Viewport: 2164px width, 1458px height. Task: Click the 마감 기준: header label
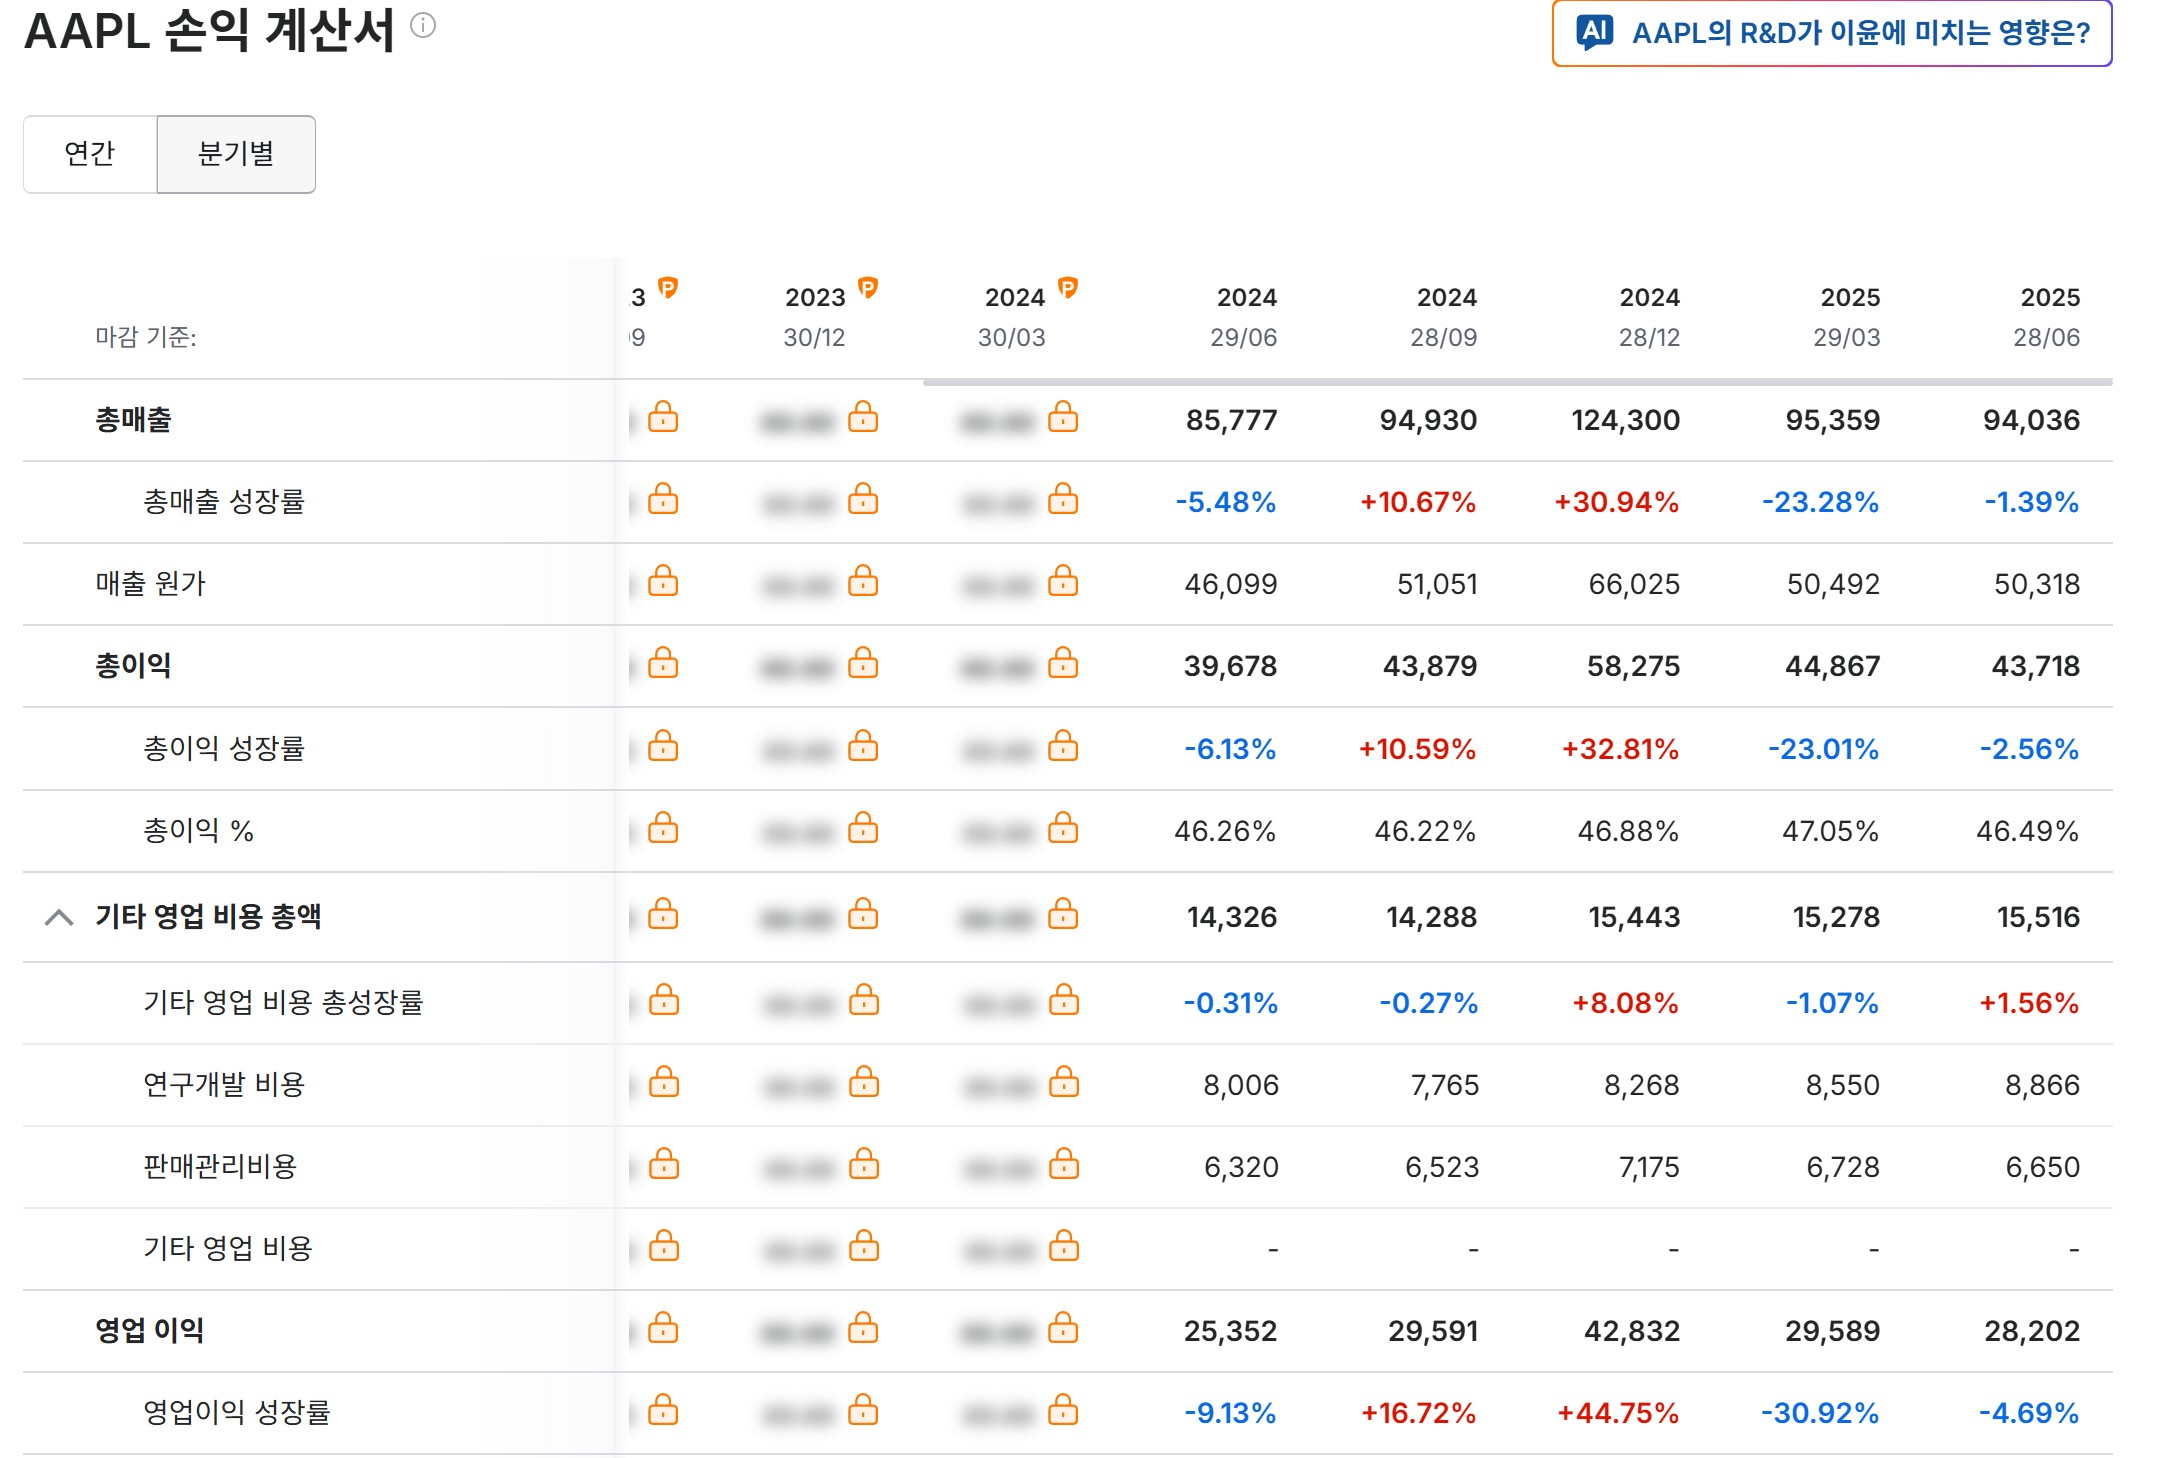[146, 337]
